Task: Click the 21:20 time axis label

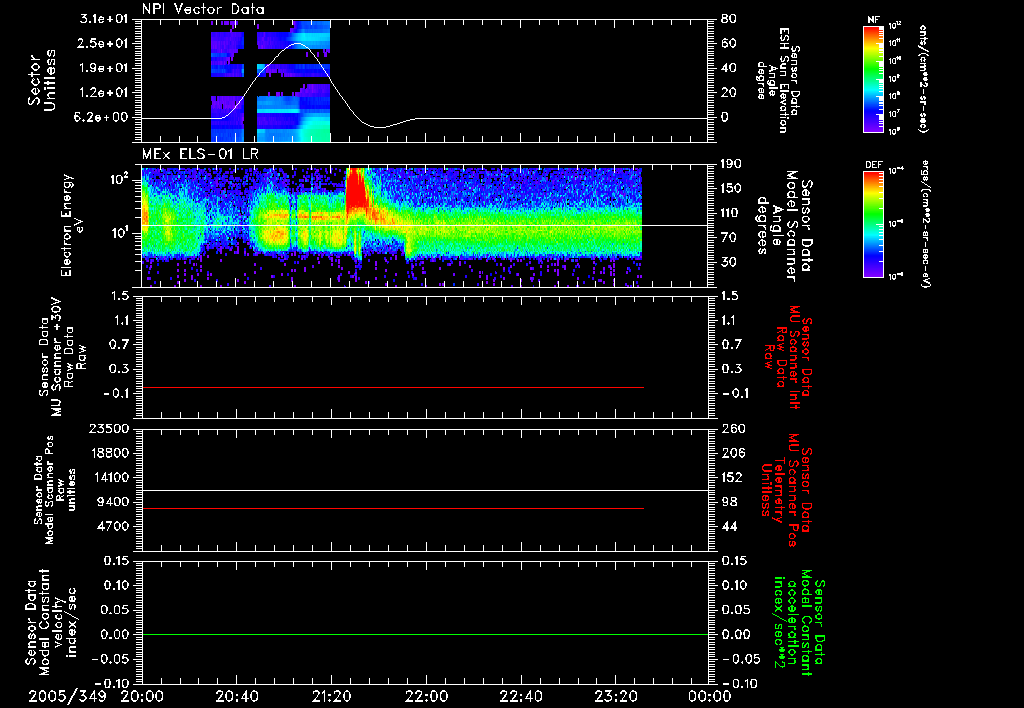Action: click(x=330, y=696)
